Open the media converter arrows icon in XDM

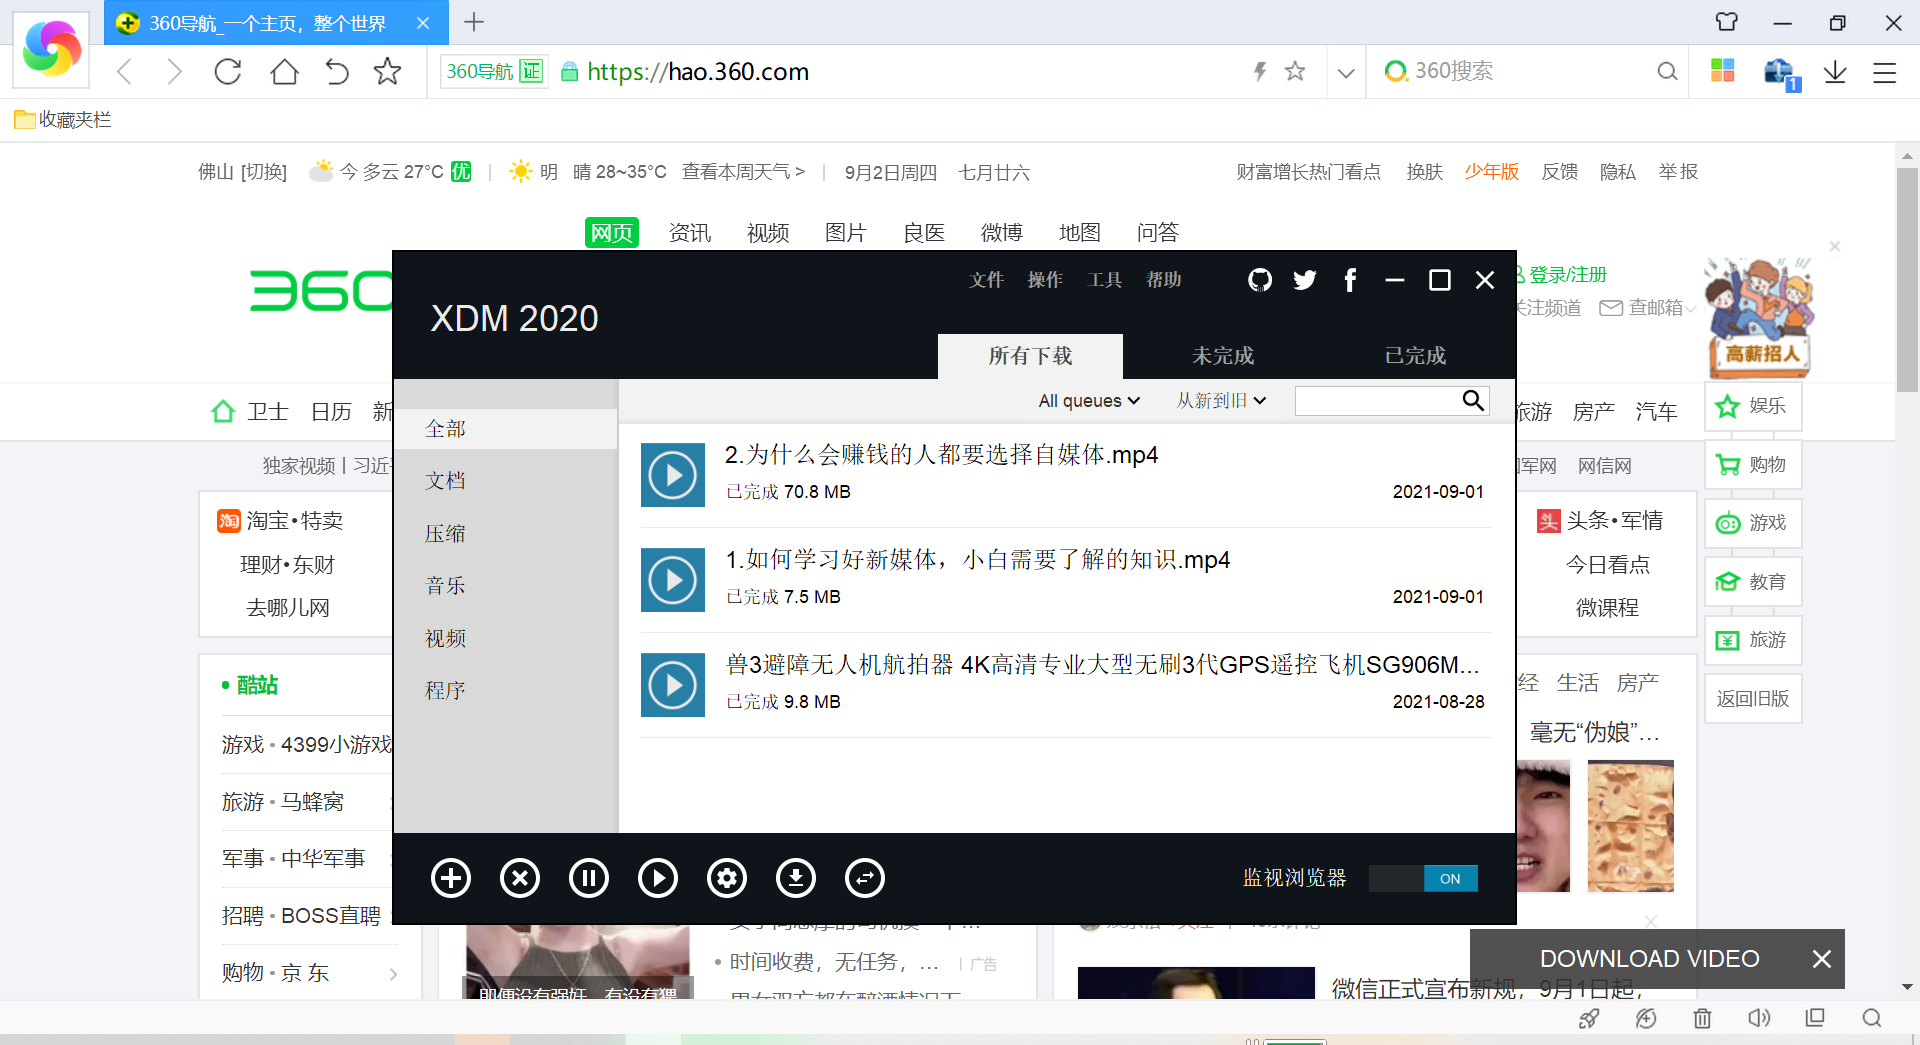tap(865, 878)
